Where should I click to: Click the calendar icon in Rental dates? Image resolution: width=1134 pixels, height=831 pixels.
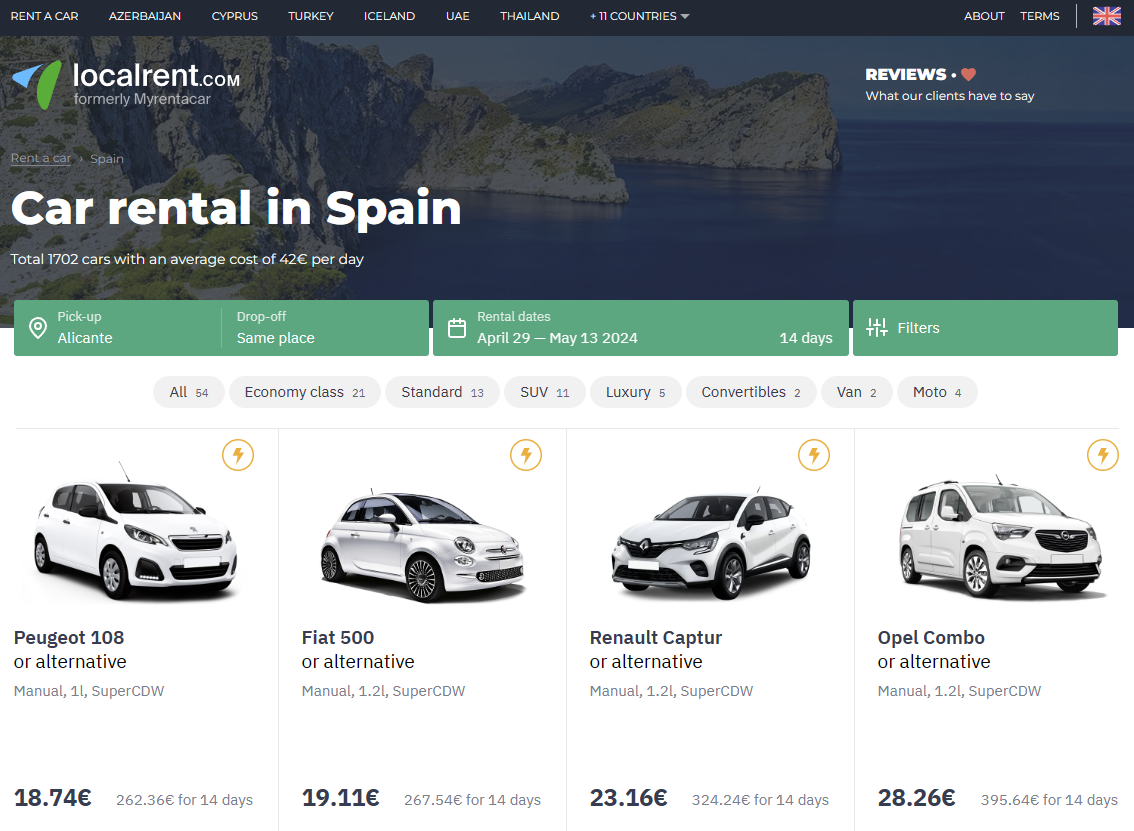[457, 328]
